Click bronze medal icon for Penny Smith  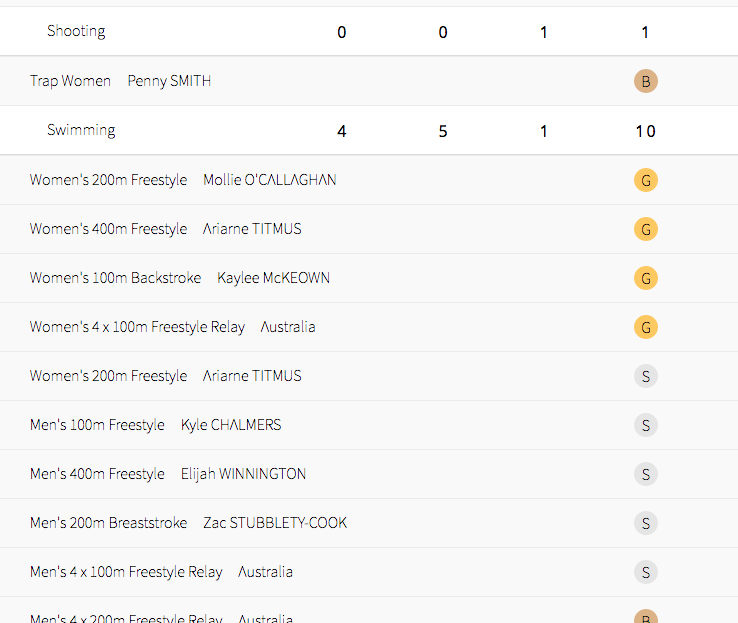coord(645,81)
